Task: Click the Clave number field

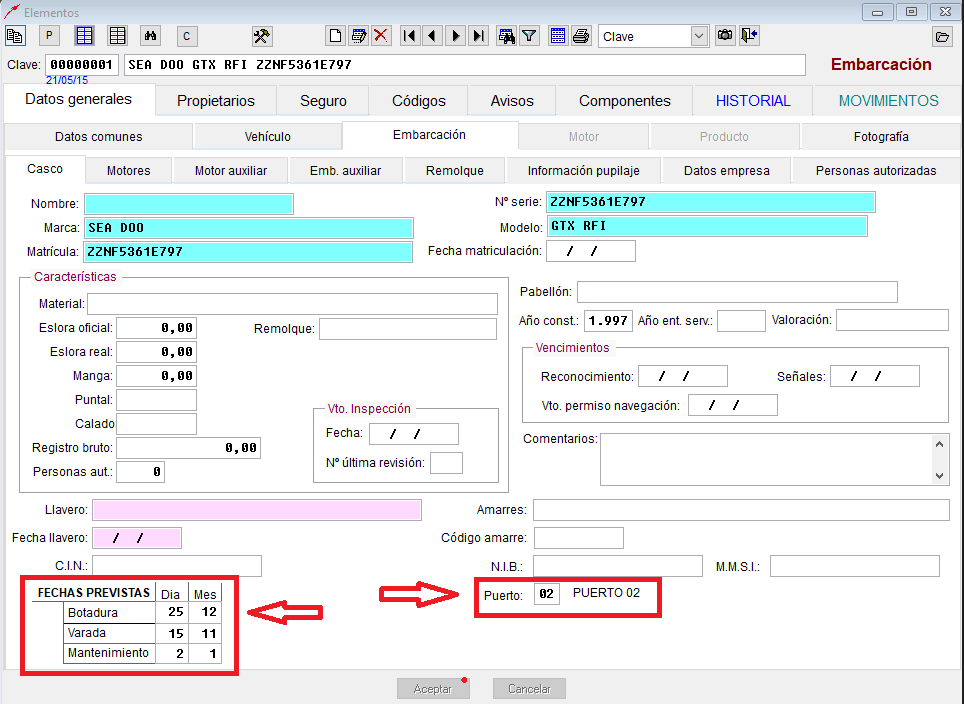Action: 82,65
